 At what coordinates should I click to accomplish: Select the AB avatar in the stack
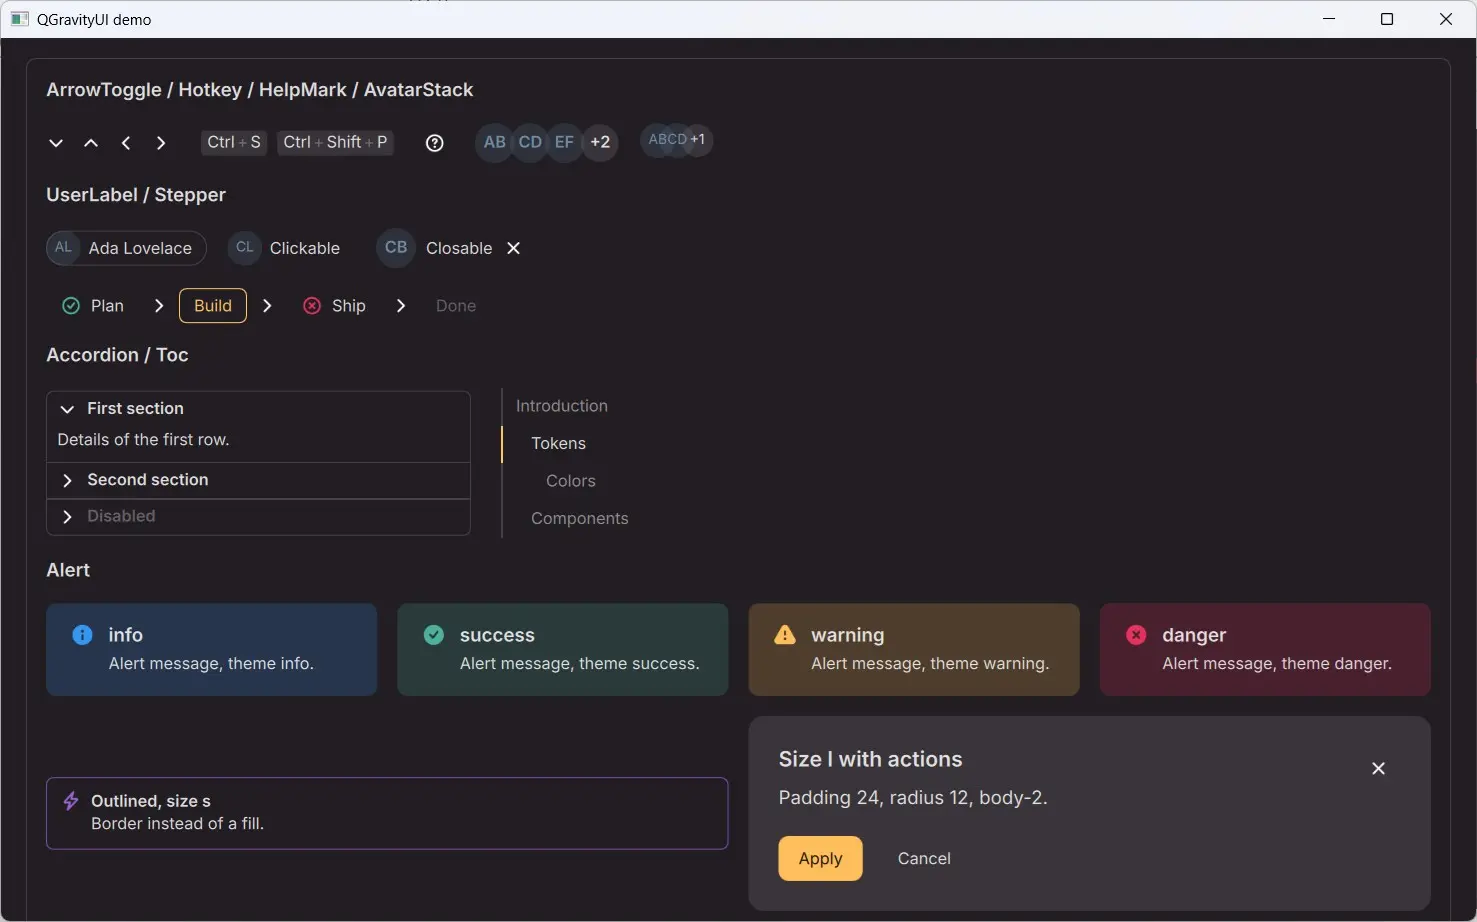(x=494, y=142)
